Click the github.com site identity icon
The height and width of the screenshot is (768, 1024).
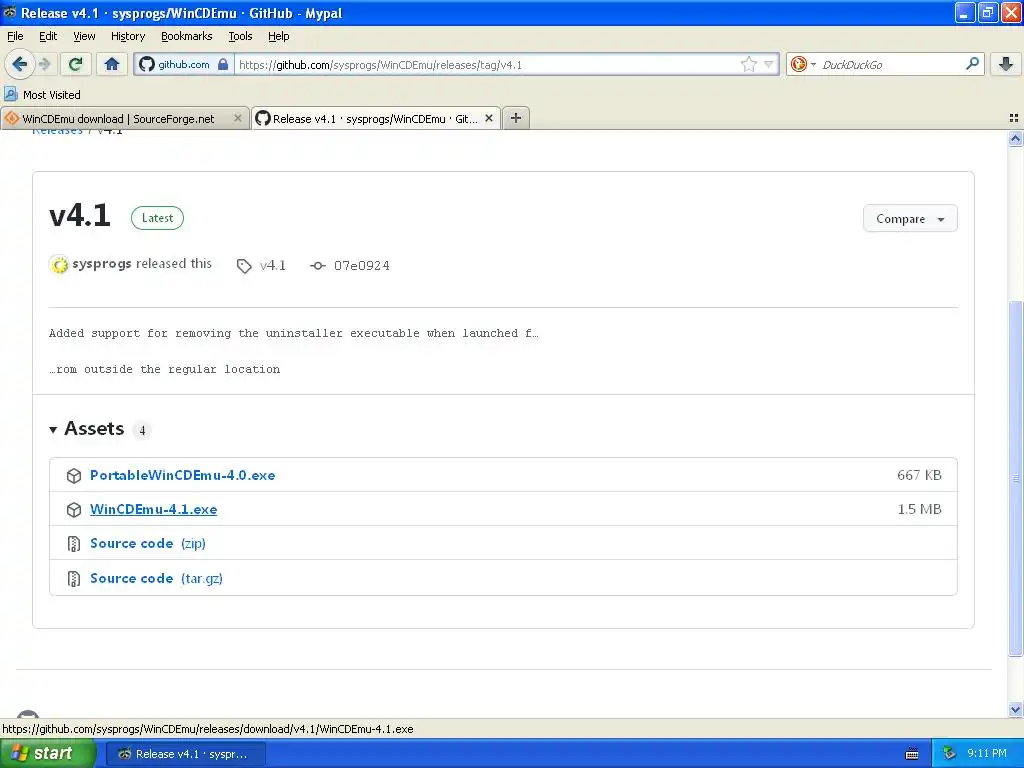(x=147, y=64)
